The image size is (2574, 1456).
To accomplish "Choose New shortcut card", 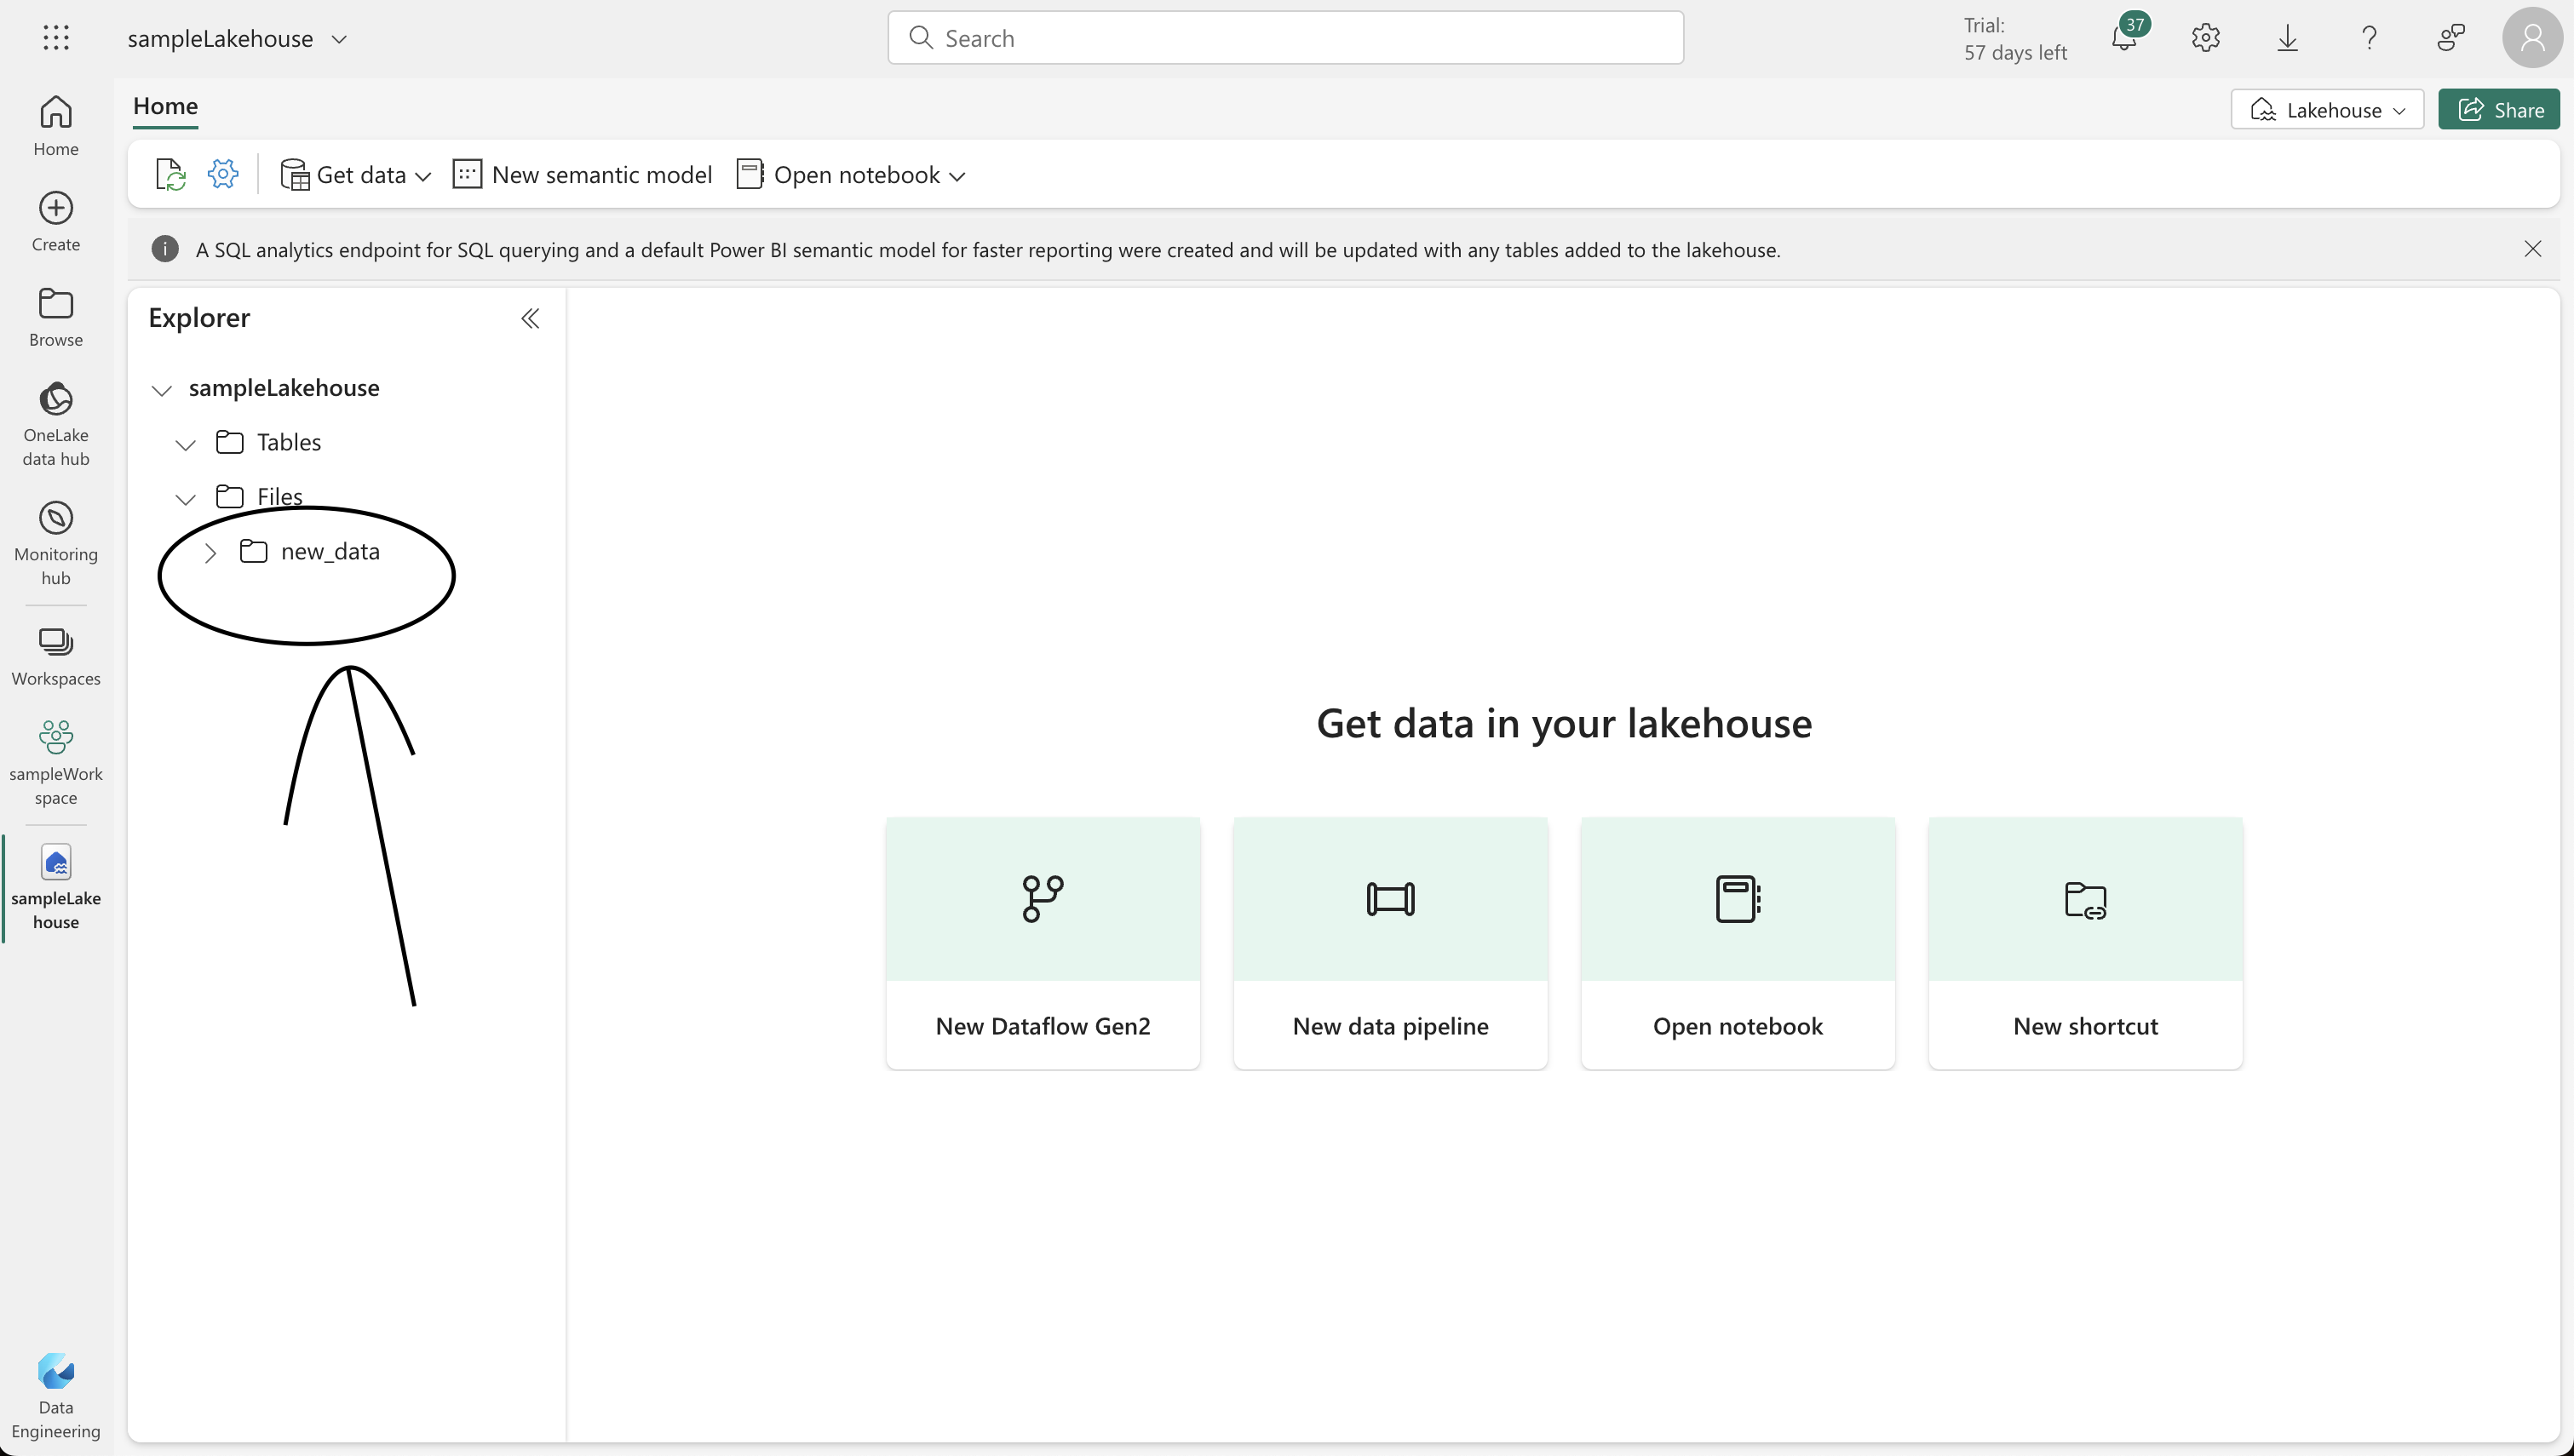I will point(2085,943).
